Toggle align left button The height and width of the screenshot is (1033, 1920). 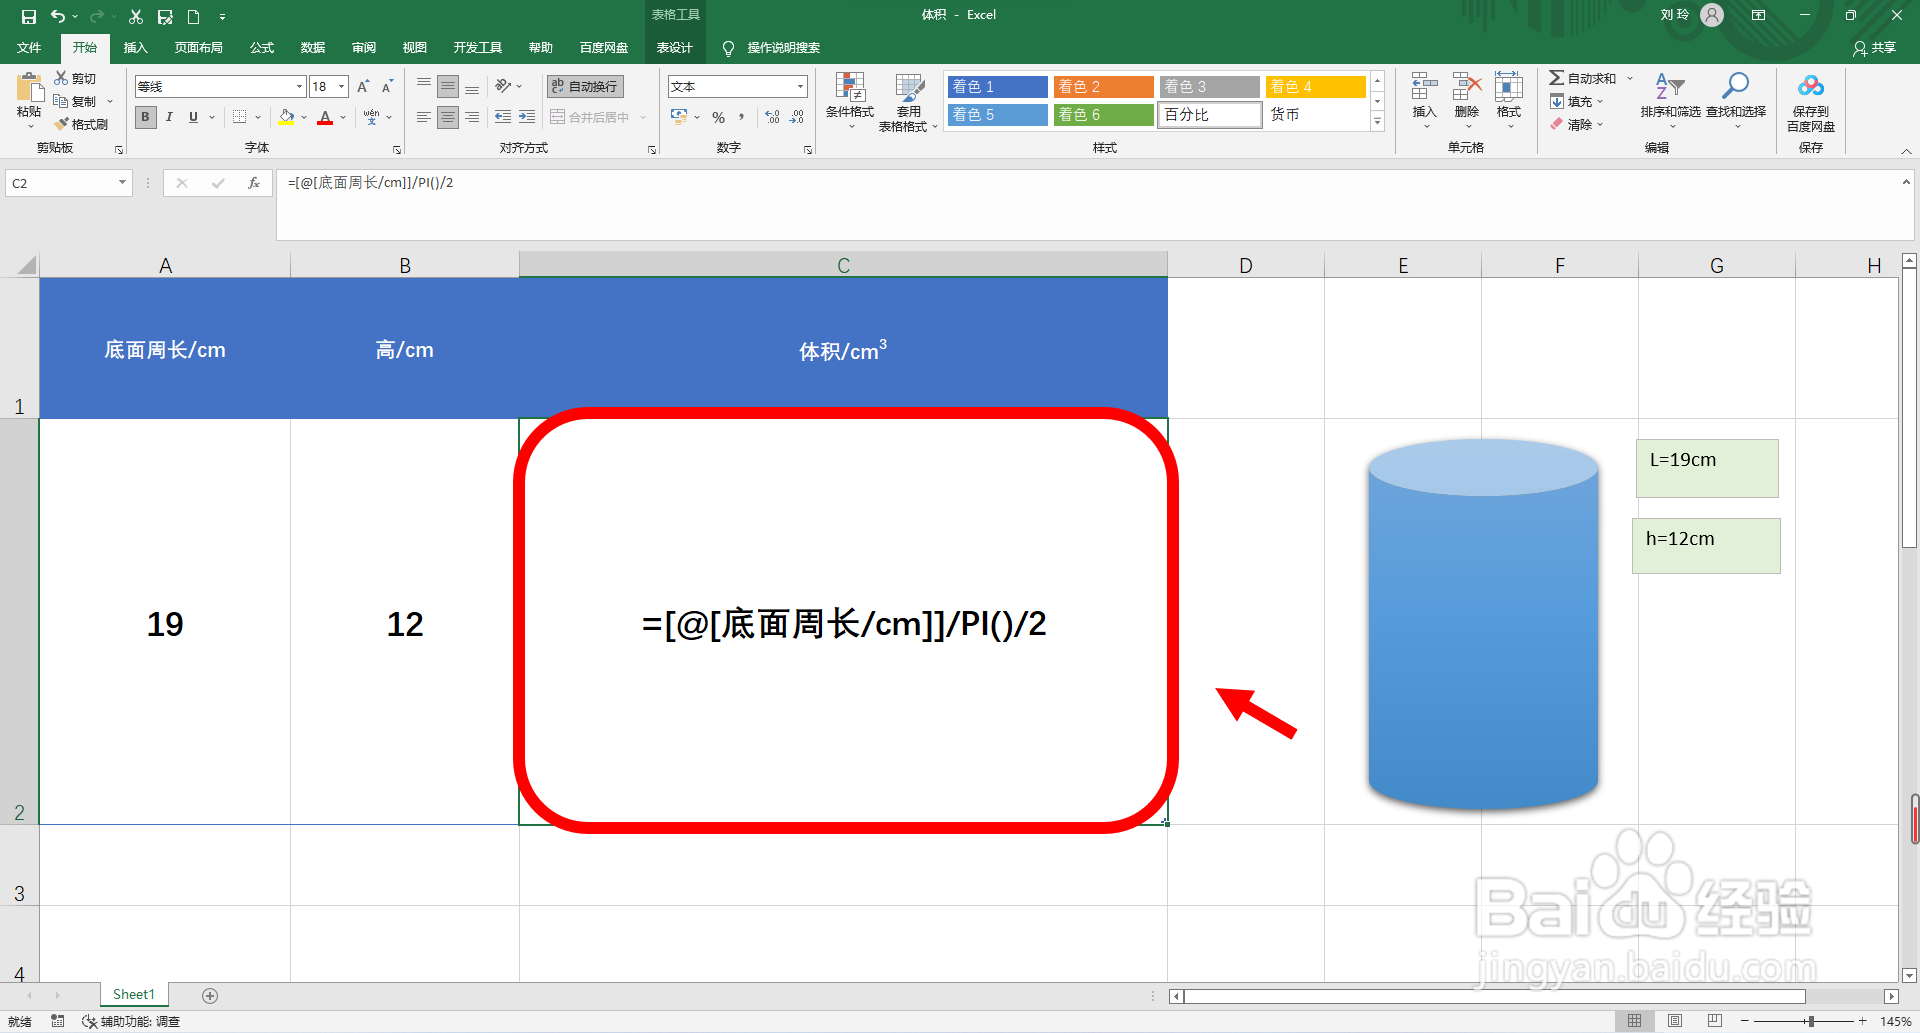(424, 117)
